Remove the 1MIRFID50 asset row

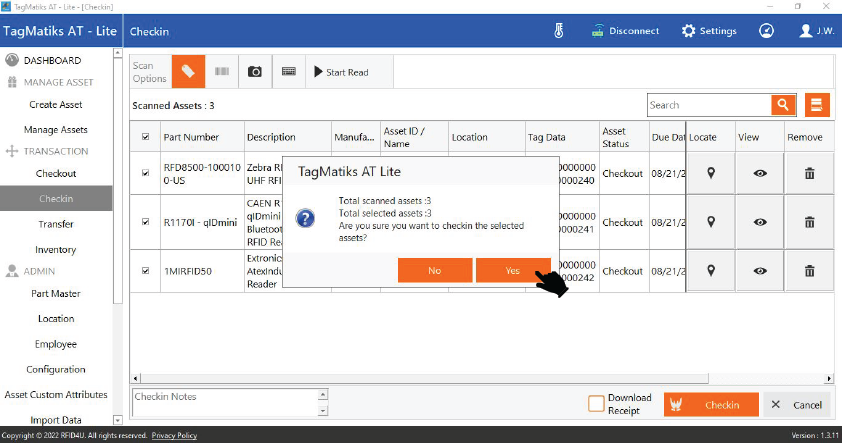(x=809, y=271)
